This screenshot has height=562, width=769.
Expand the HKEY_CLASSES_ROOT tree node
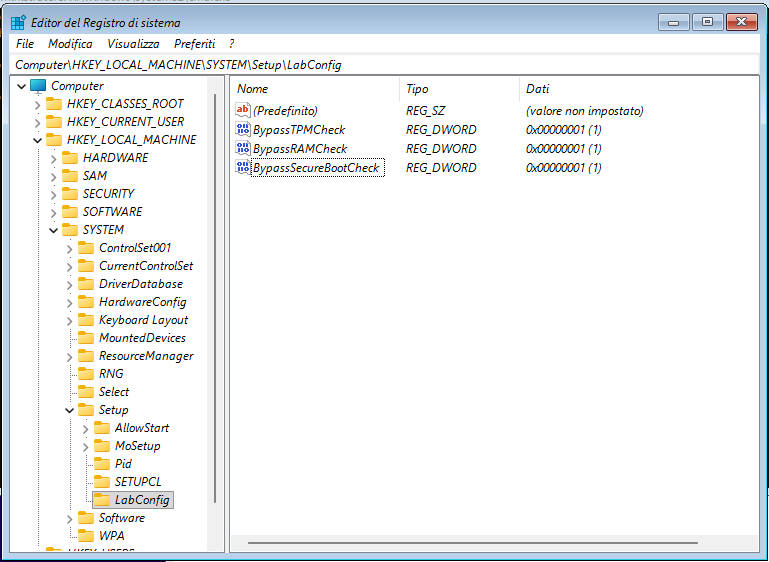click(x=37, y=104)
